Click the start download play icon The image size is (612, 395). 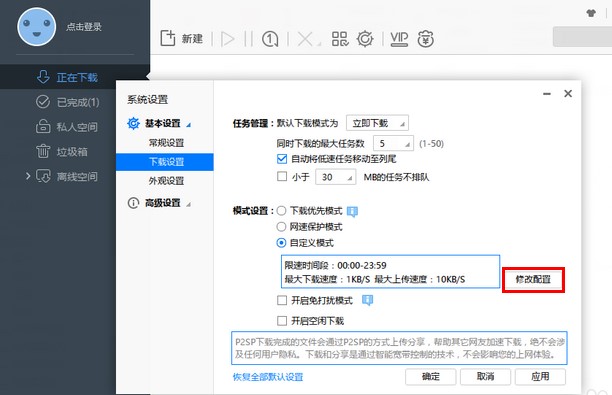228,39
